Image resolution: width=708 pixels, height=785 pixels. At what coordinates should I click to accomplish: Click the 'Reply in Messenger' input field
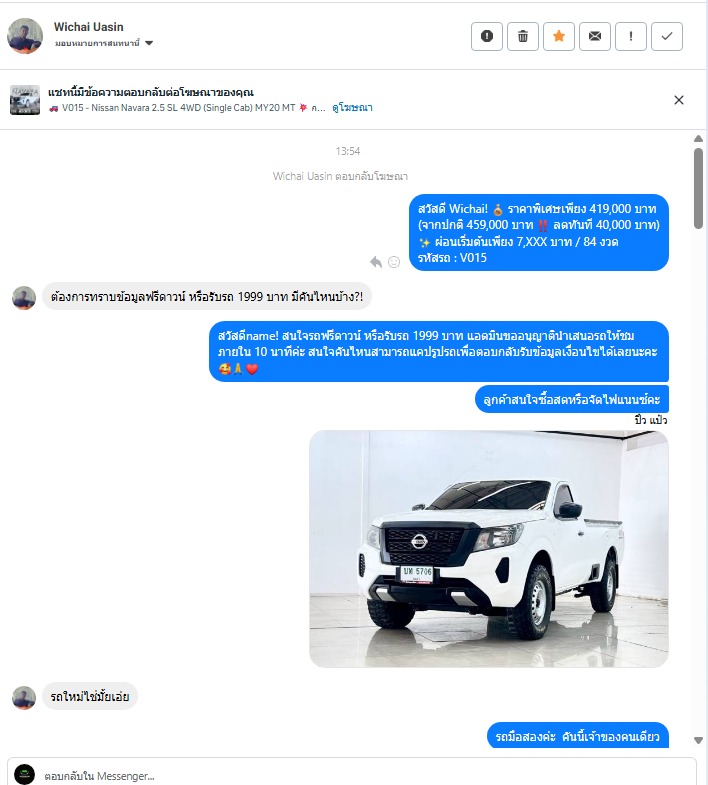[x=366, y=775]
